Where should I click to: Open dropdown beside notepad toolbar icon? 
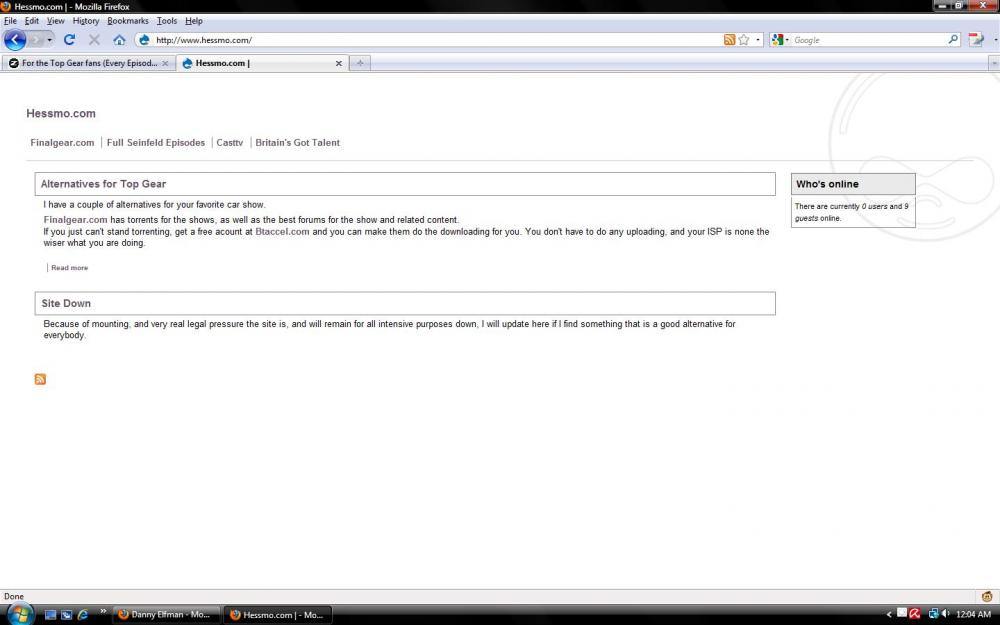995,40
